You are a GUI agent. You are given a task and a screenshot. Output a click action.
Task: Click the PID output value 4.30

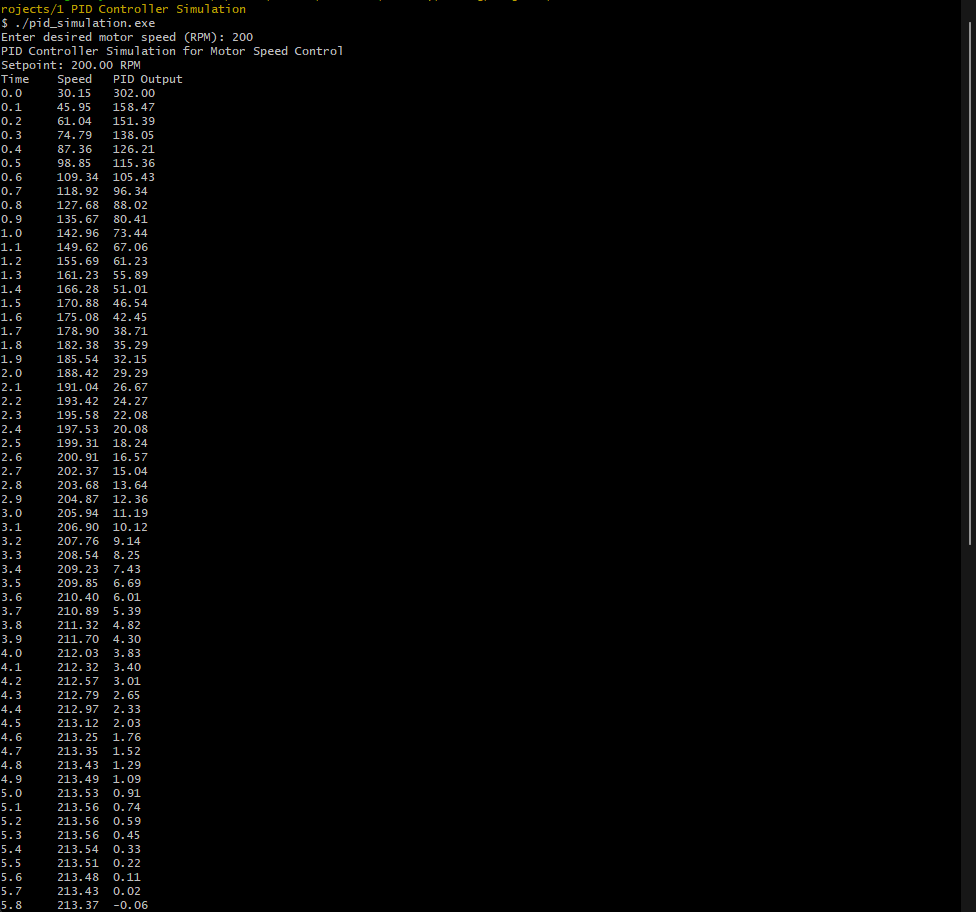[126, 639]
